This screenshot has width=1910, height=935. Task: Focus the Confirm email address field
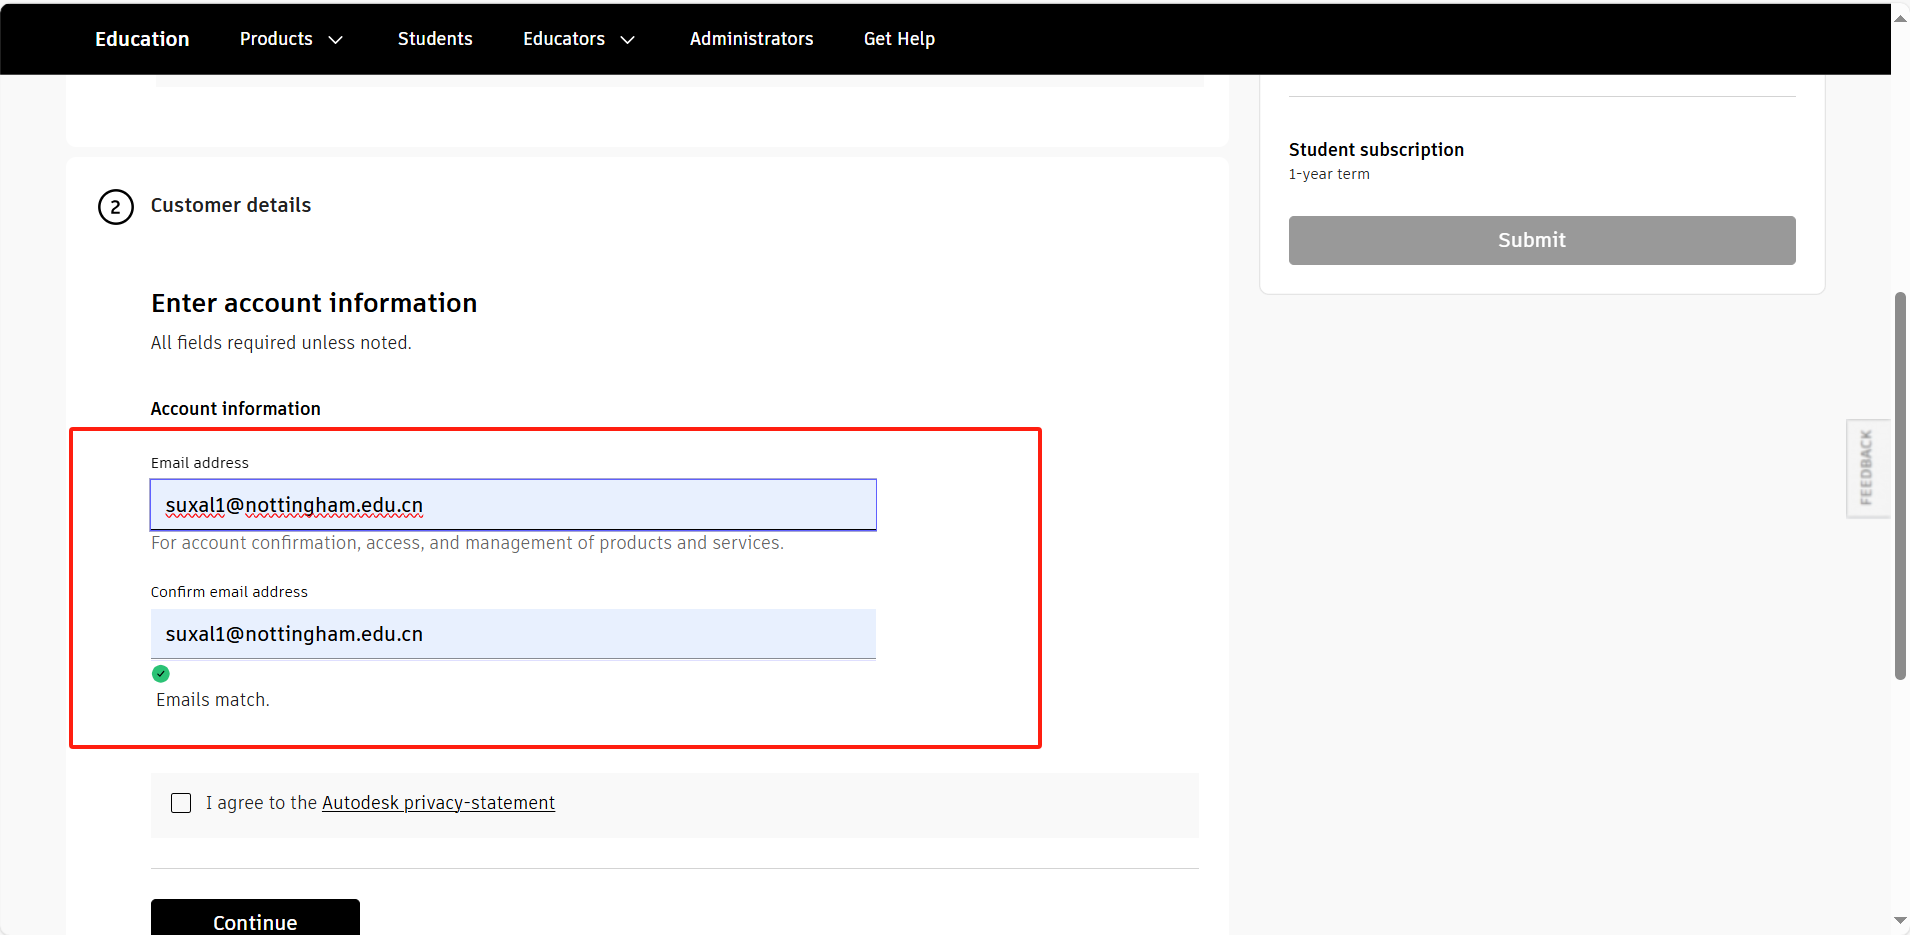coord(513,634)
